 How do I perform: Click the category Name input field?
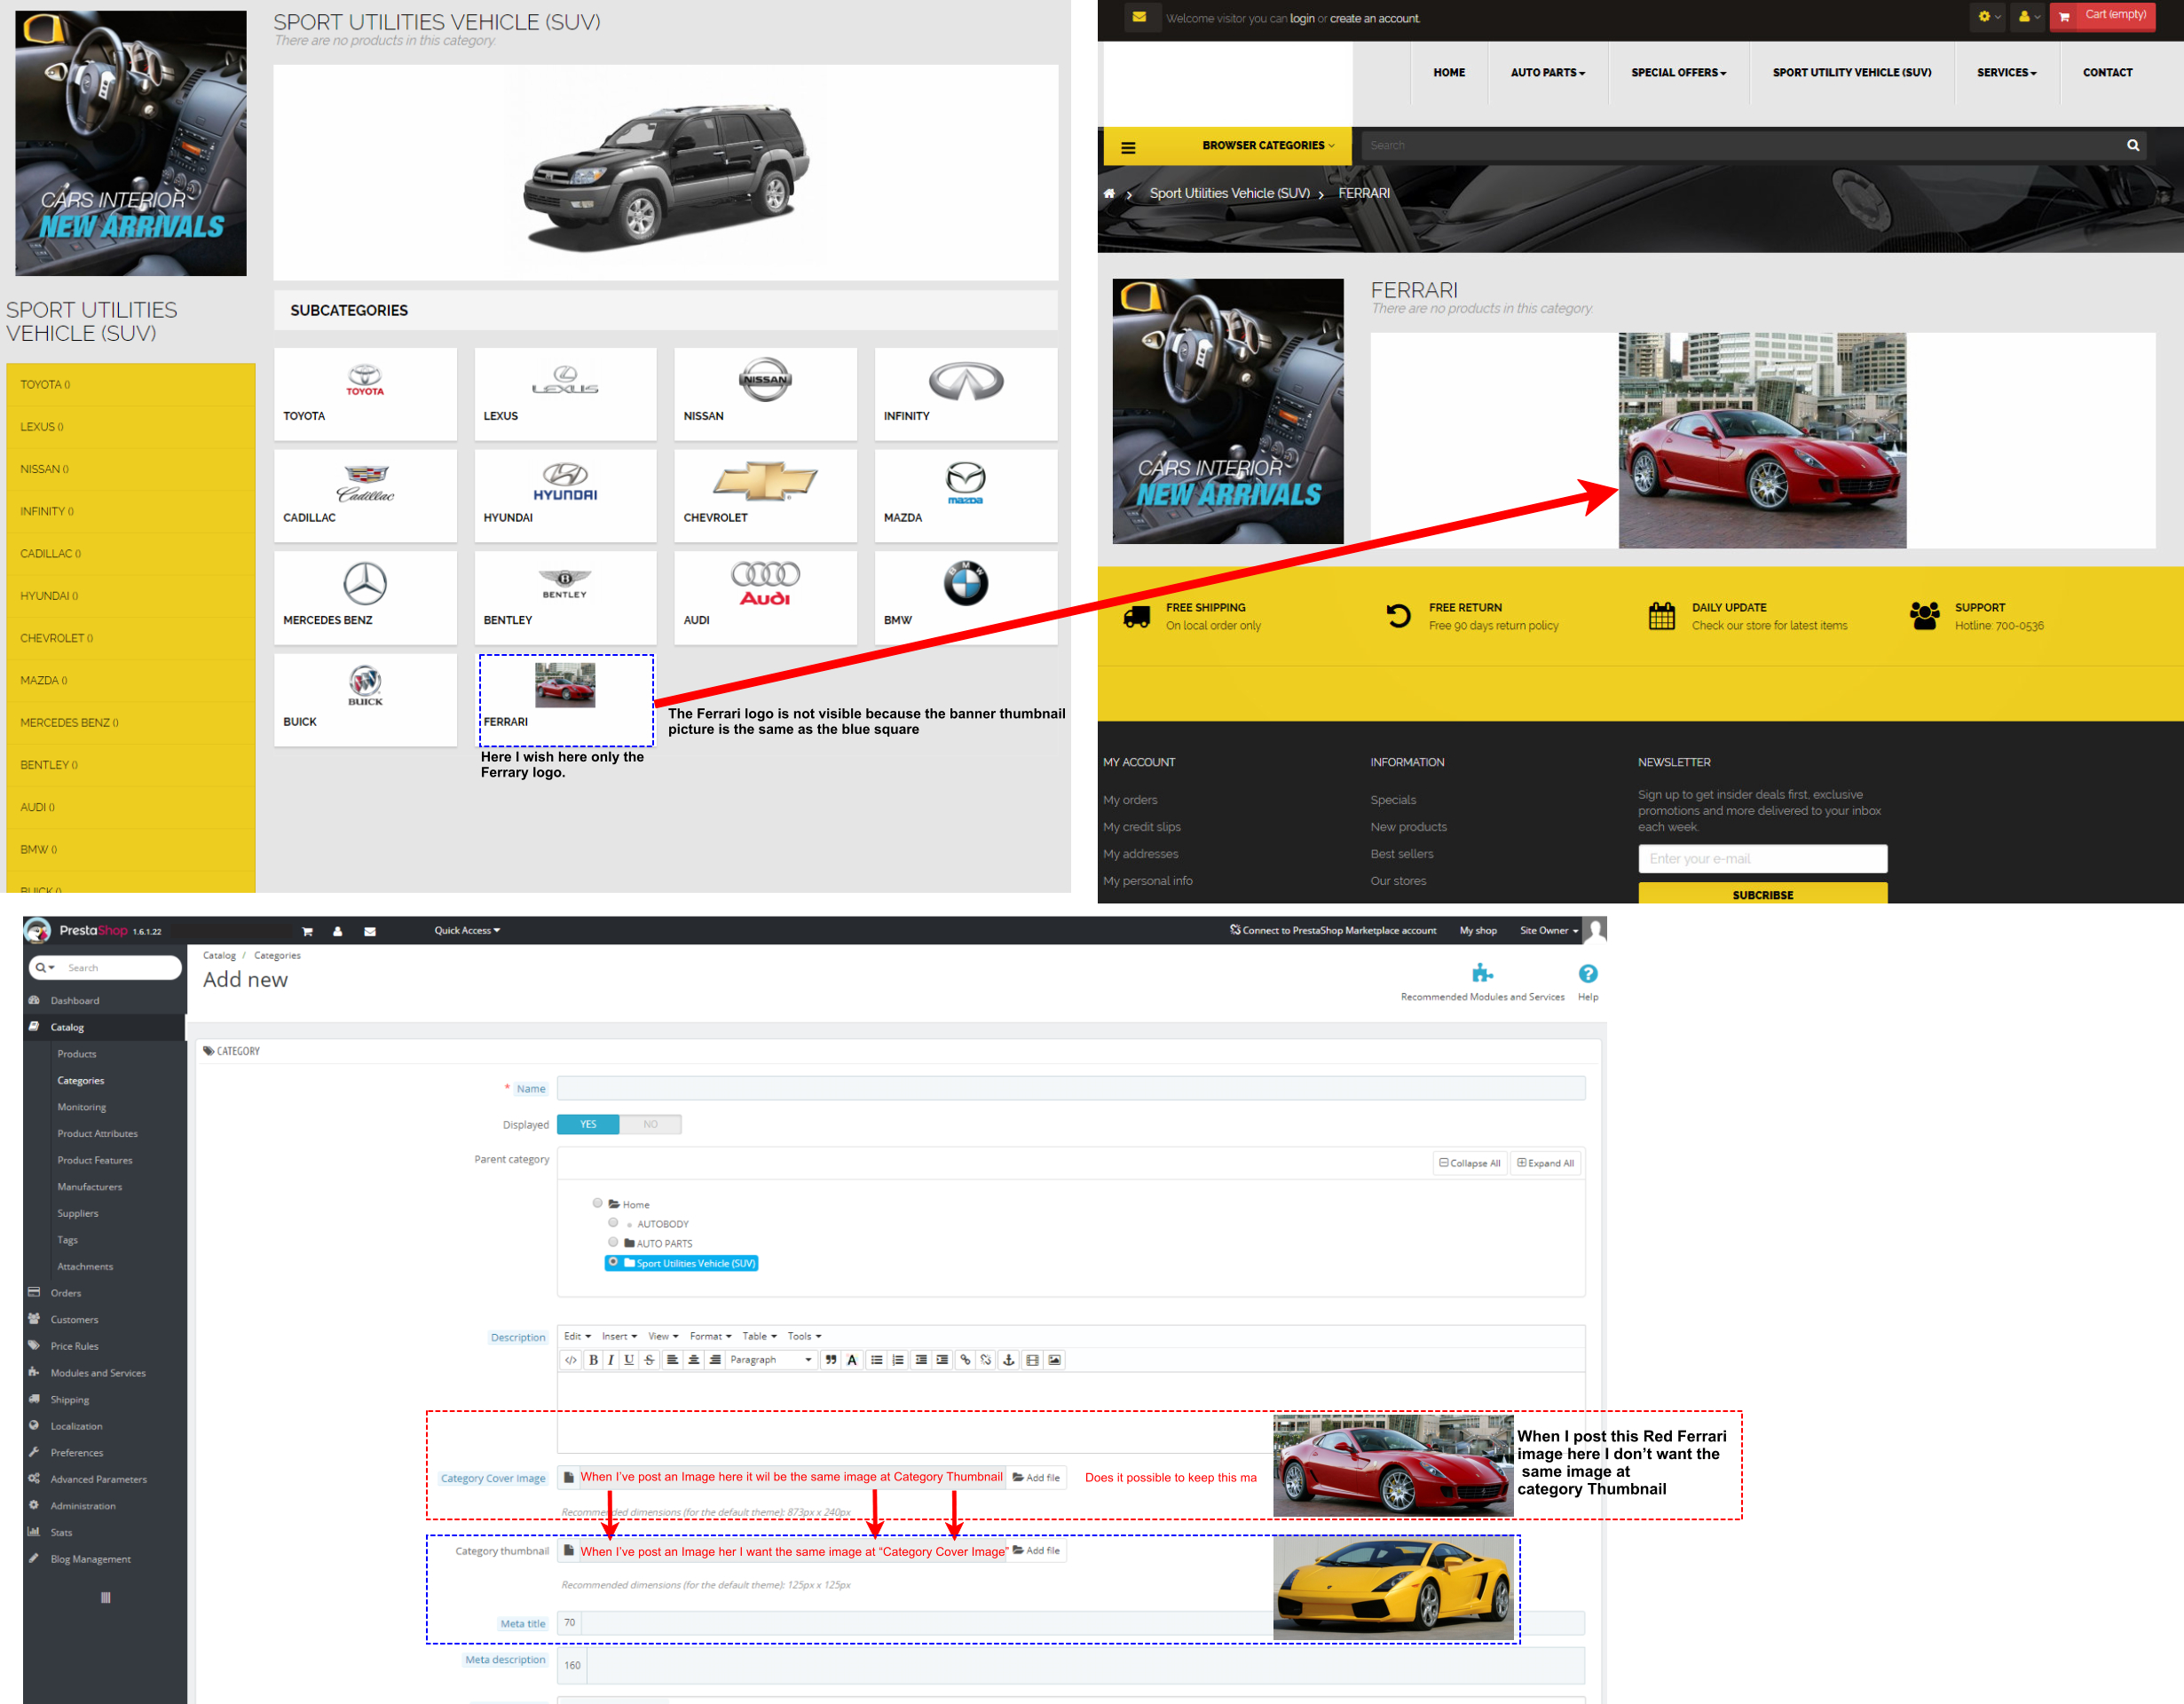click(1070, 1088)
